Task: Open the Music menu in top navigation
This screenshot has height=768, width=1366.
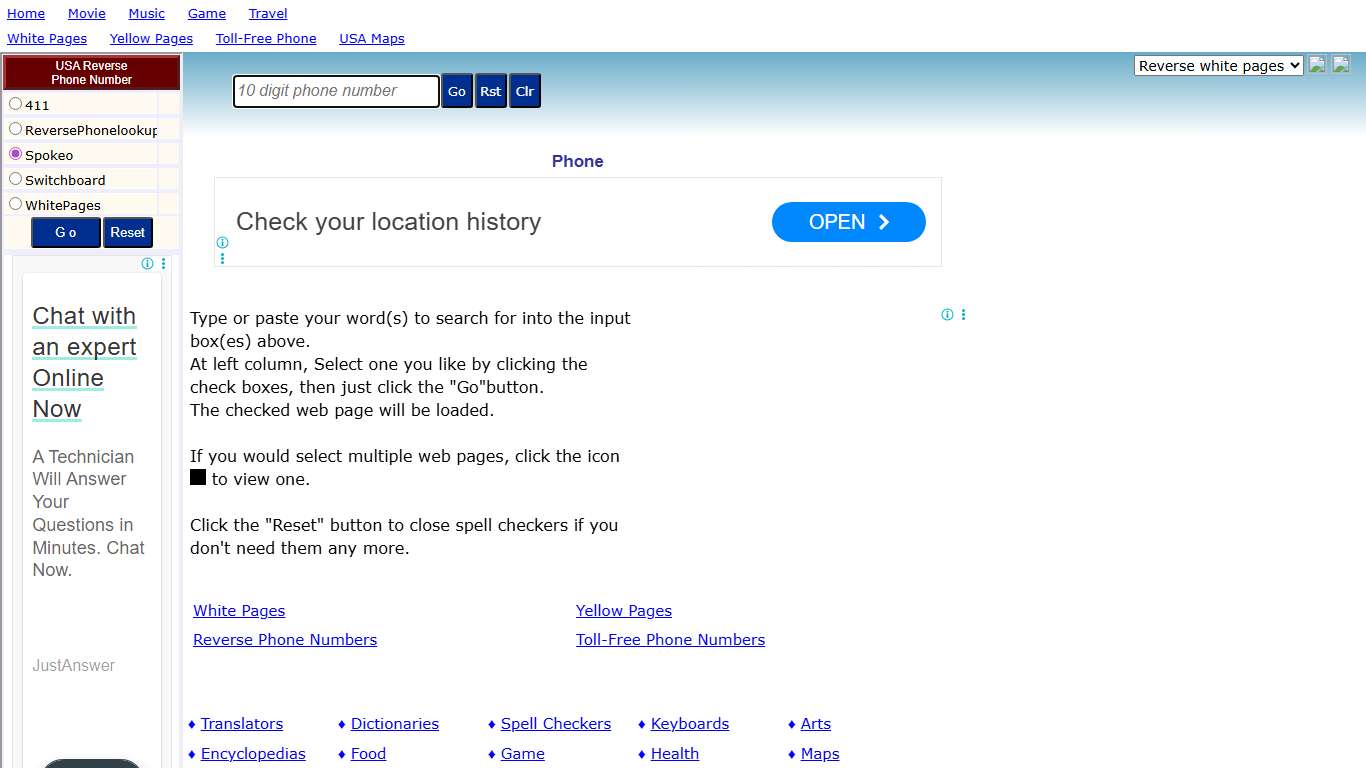Action: click(147, 14)
